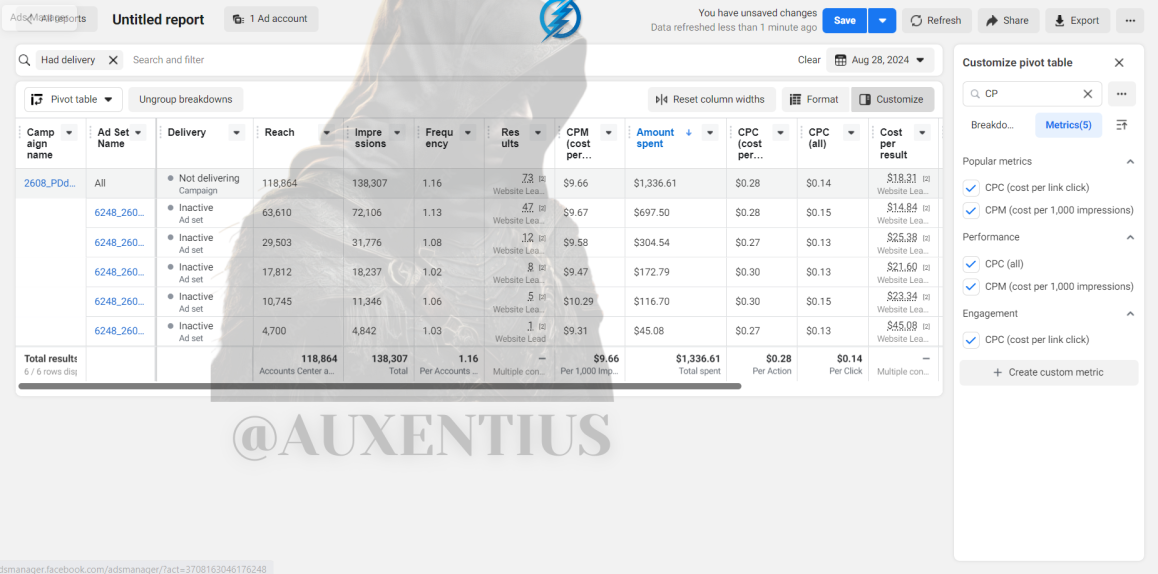Screen dimensions: 1158x574
Task: Uncheck CPC (cost per link click) under Engagement
Action: coord(972,340)
